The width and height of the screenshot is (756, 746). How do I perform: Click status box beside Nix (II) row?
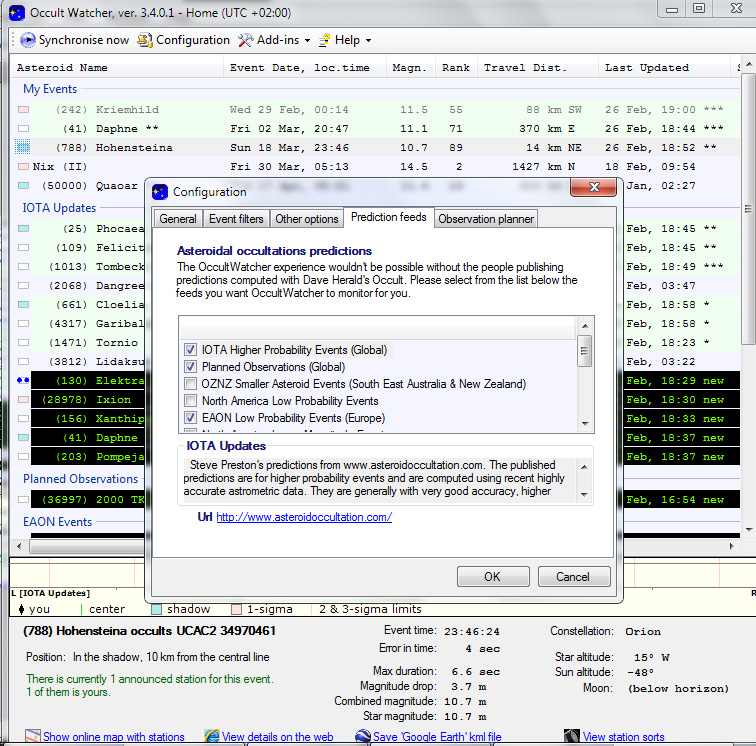click(23, 166)
